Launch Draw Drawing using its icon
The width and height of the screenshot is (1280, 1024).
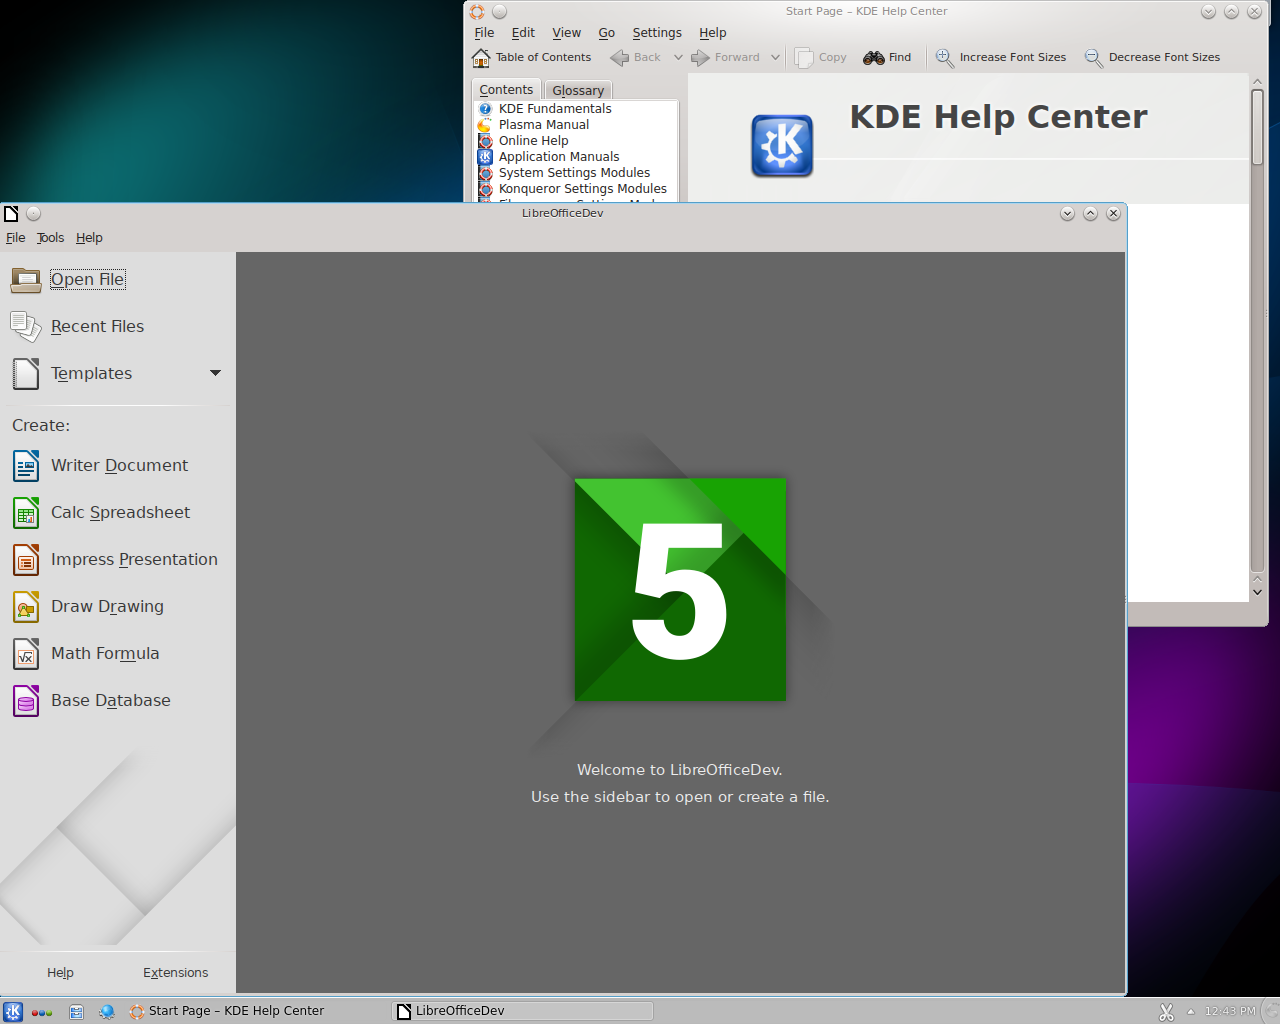(26, 606)
